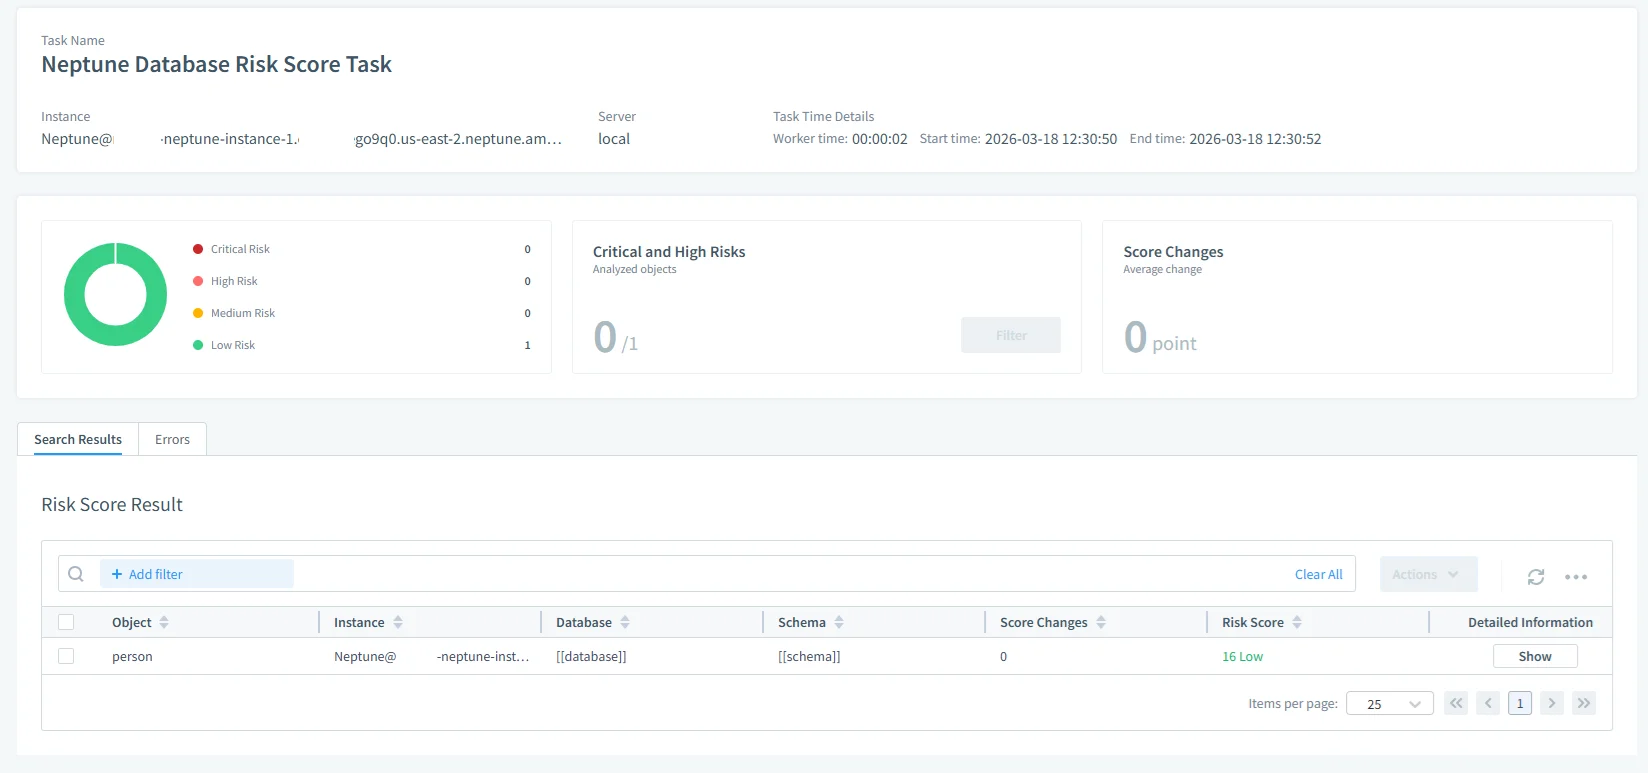Click the donut risk chart
The height and width of the screenshot is (773, 1648).
pos(116,294)
